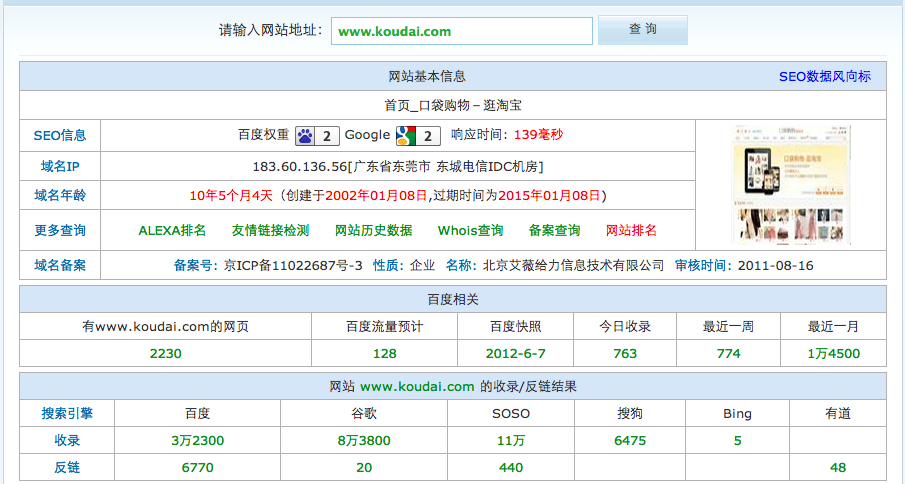Click the page title 首页_口袋购物－逛淘宝
This screenshot has width=905, height=484.
453,105
